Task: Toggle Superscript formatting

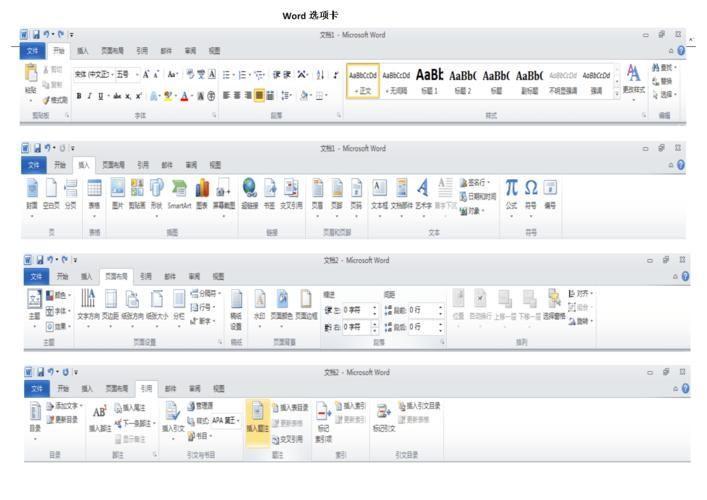Action: click(x=139, y=96)
